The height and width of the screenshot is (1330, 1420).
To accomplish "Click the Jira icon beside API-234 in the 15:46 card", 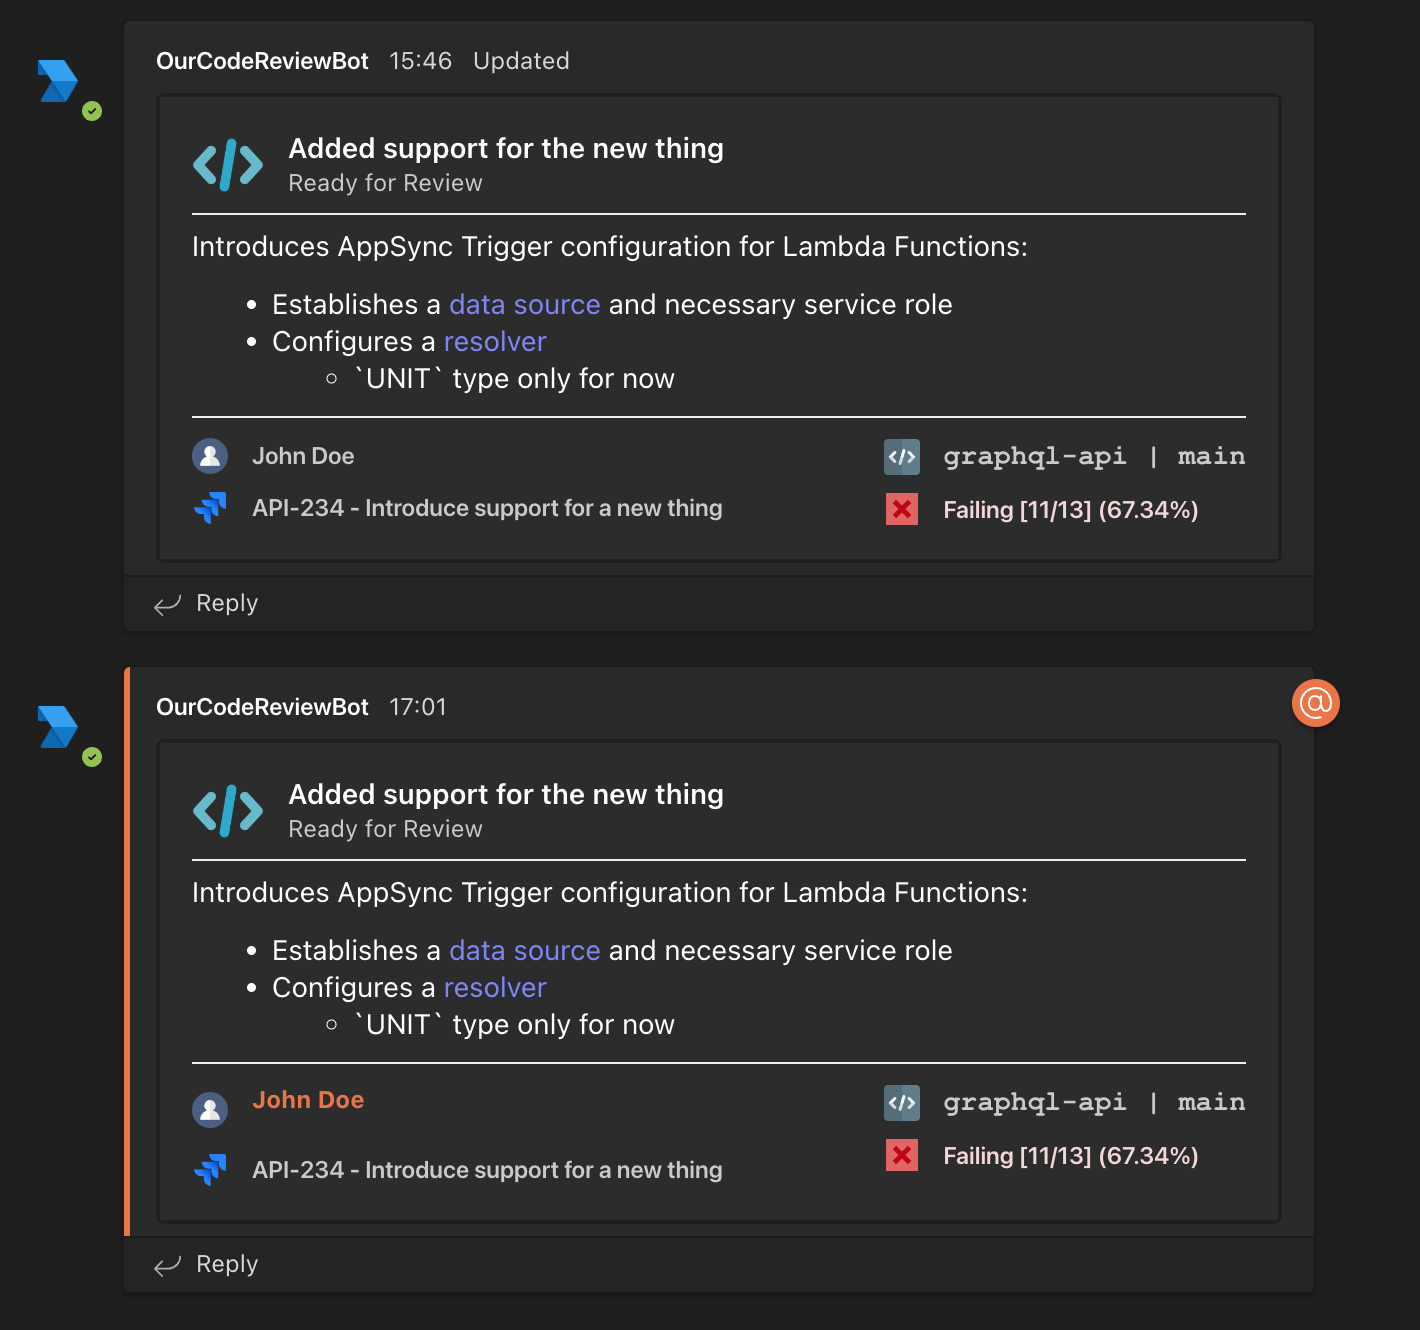I will tap(210, 508).
